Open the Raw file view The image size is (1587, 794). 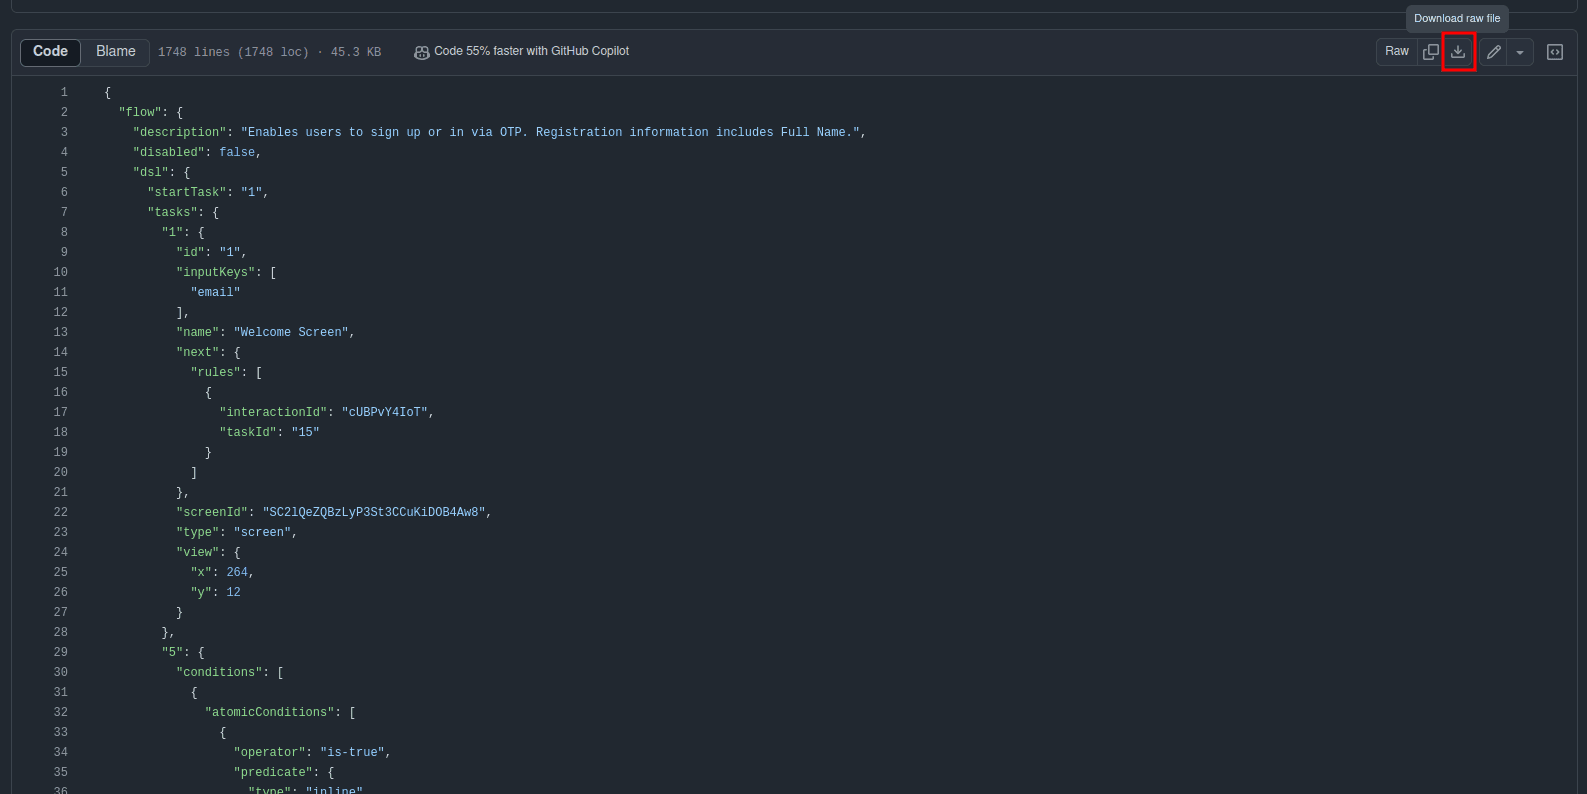(x=1397, y=52)
